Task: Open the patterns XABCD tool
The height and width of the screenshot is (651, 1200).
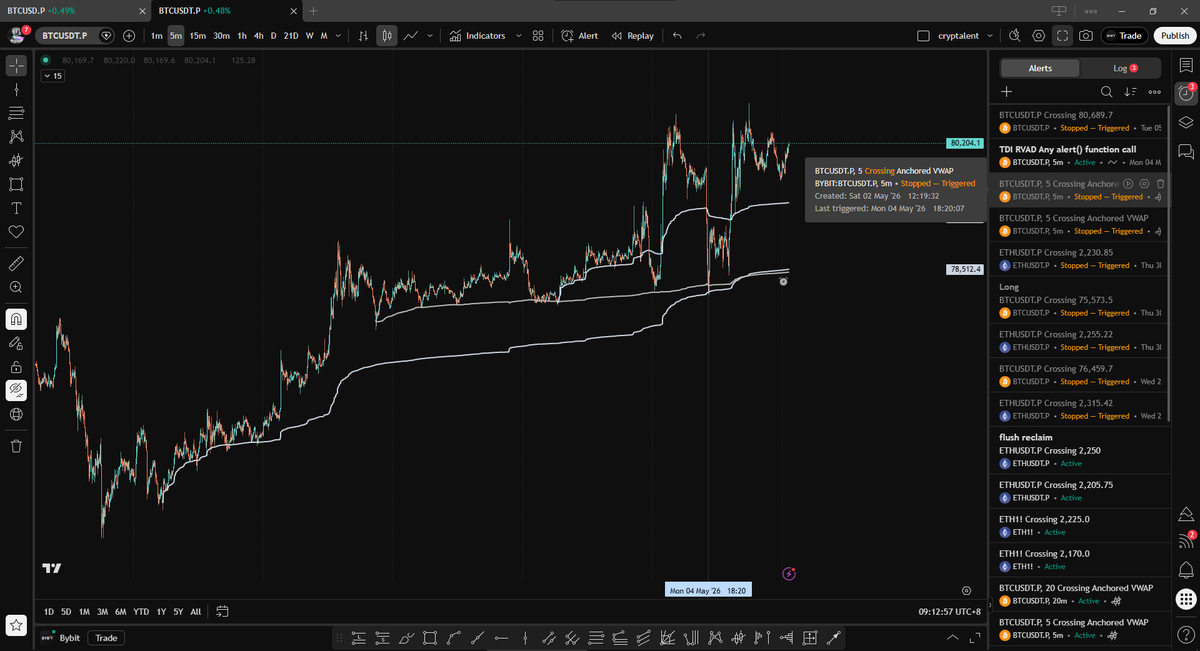Action: pyautogui.click(x=16, y=136)
